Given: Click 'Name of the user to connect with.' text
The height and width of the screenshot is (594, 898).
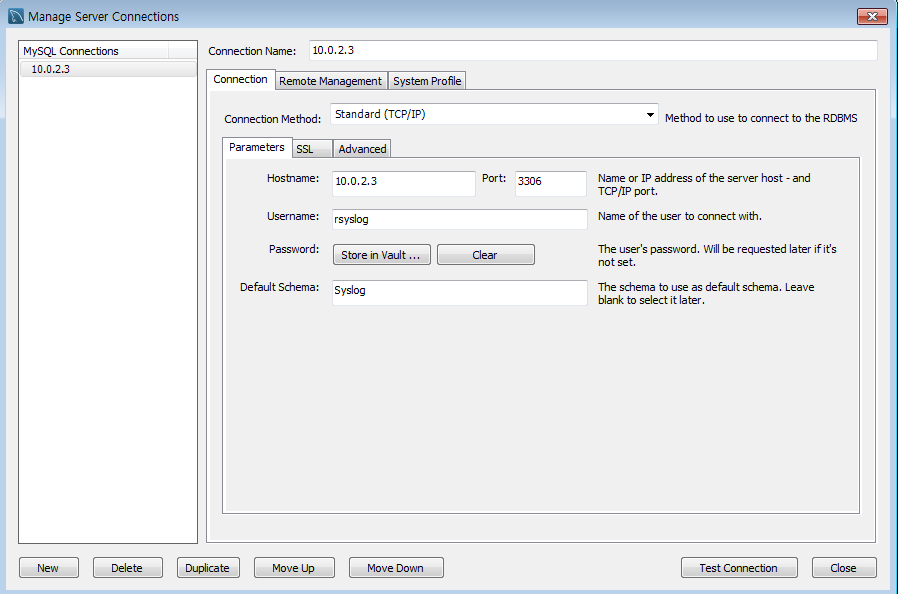Looking at the screenshot, I should 680,216.
